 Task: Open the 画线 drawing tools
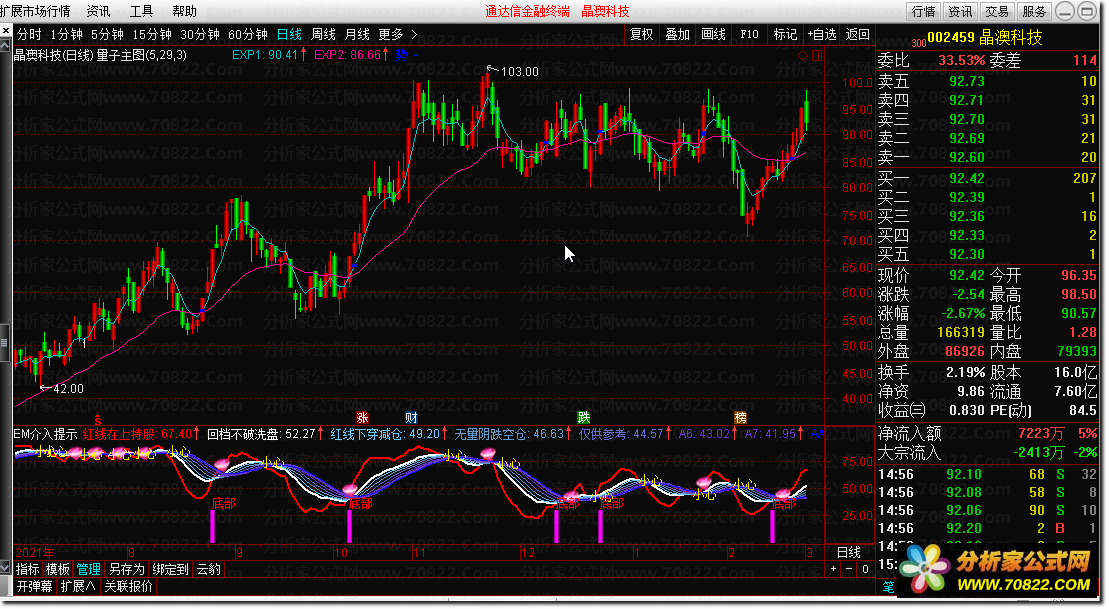[x=714, y=34]
